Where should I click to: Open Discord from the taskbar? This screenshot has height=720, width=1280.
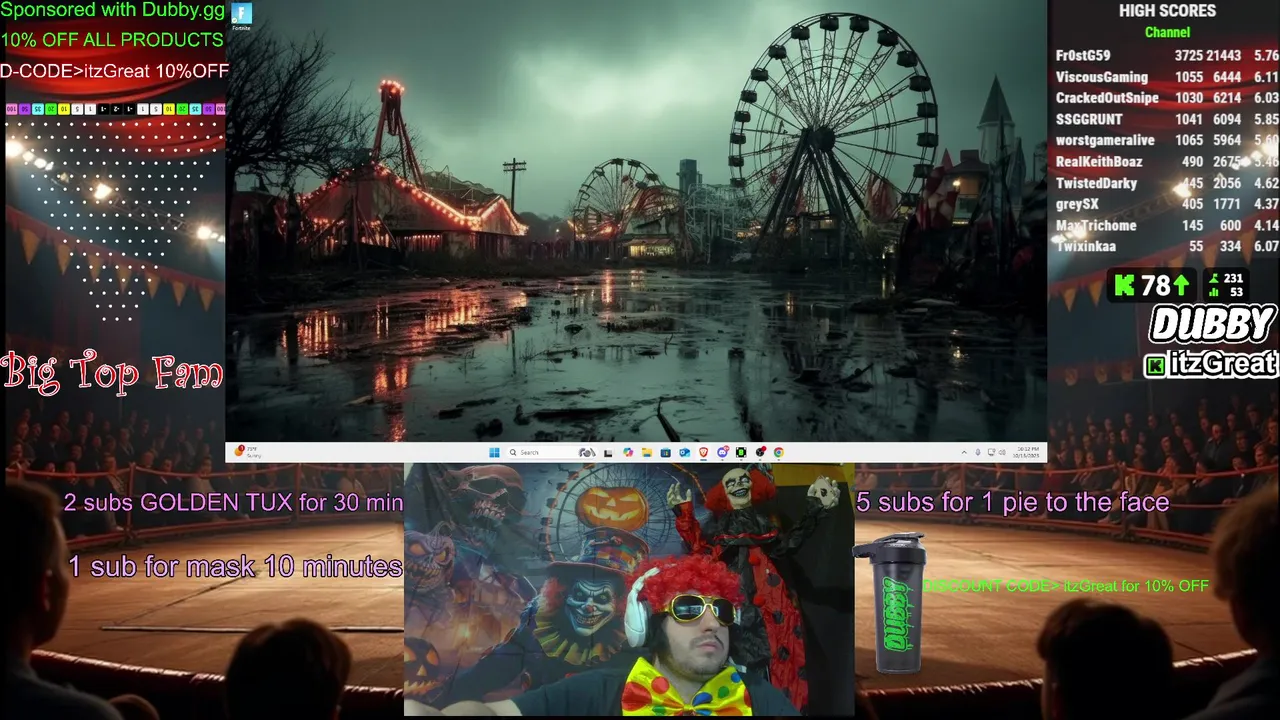pos(722,452)
